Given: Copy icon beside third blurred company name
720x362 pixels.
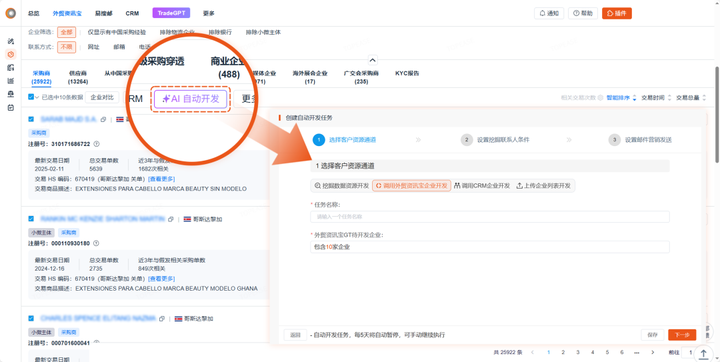Looking at the screenshot, I should 163,318.
